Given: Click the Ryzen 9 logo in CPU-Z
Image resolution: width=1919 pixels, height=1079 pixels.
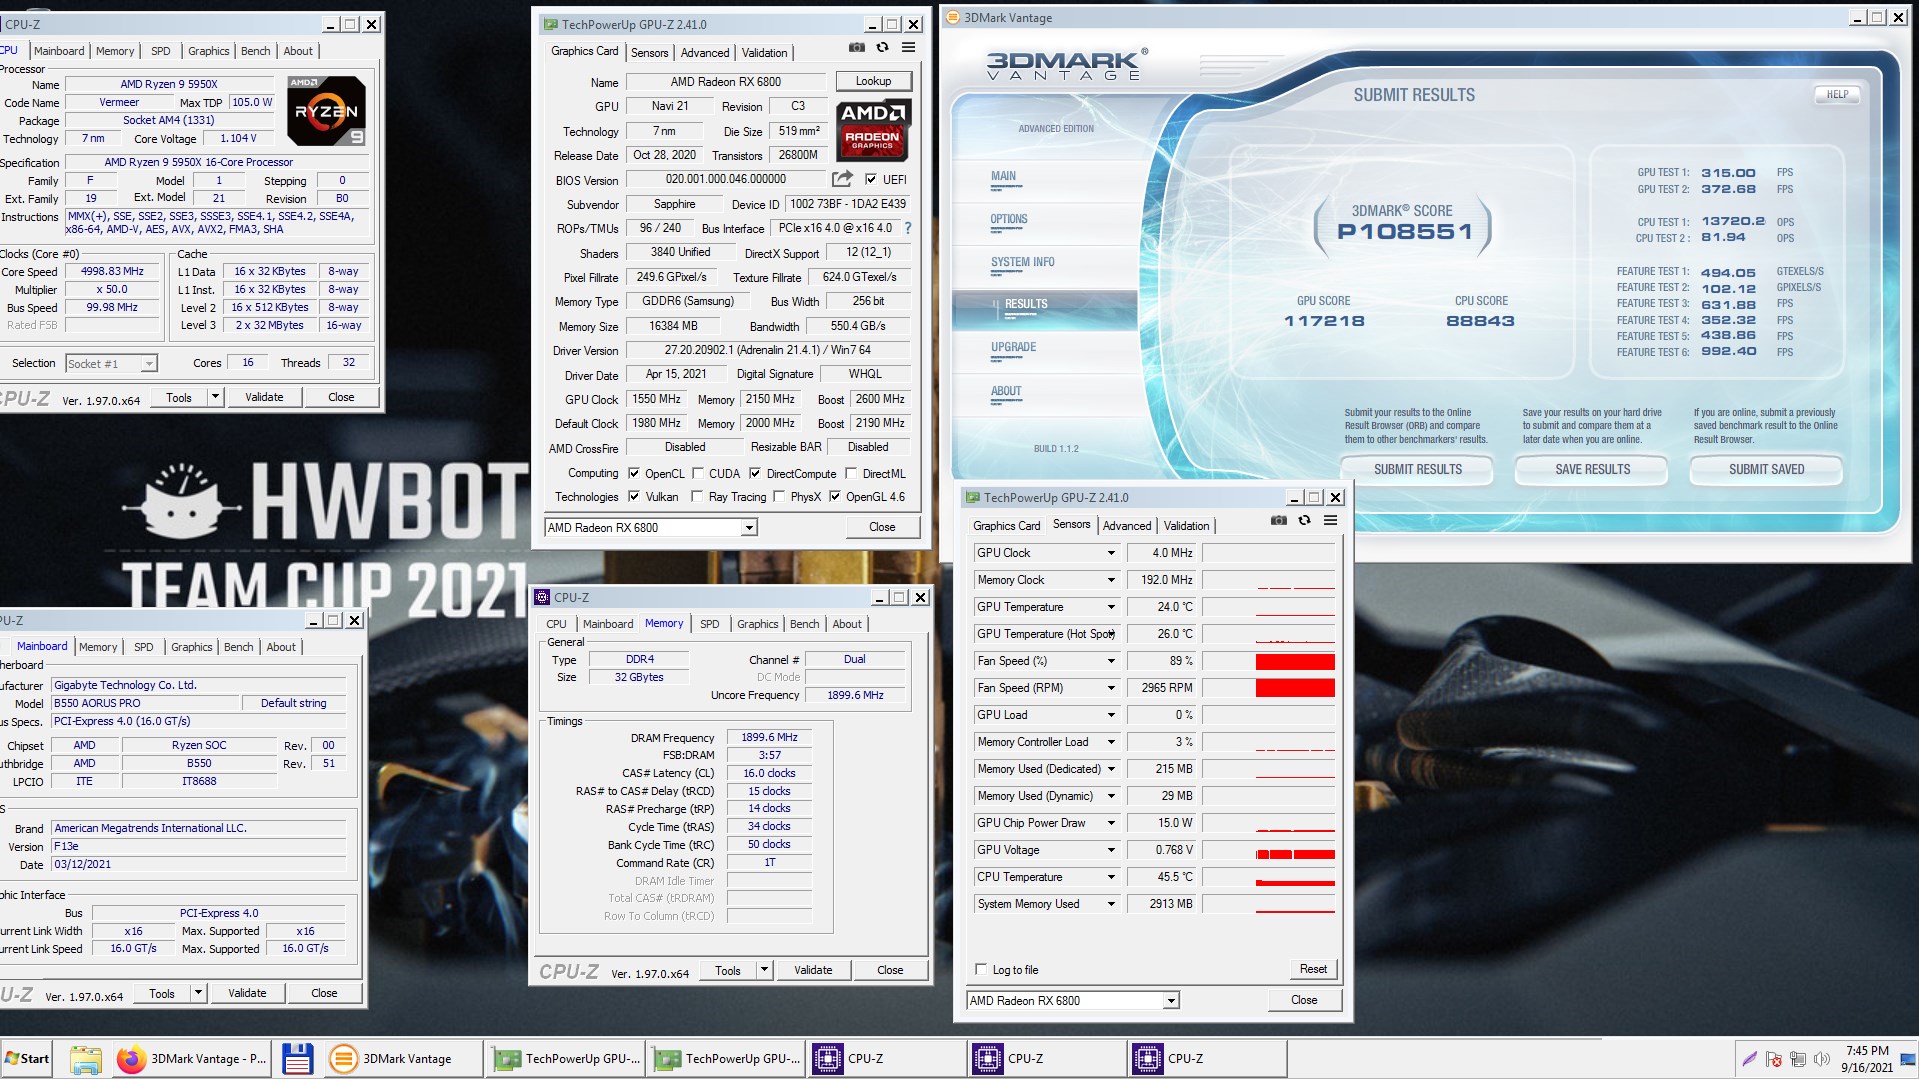Looking at the screenshot, I should tap(326, 110).
